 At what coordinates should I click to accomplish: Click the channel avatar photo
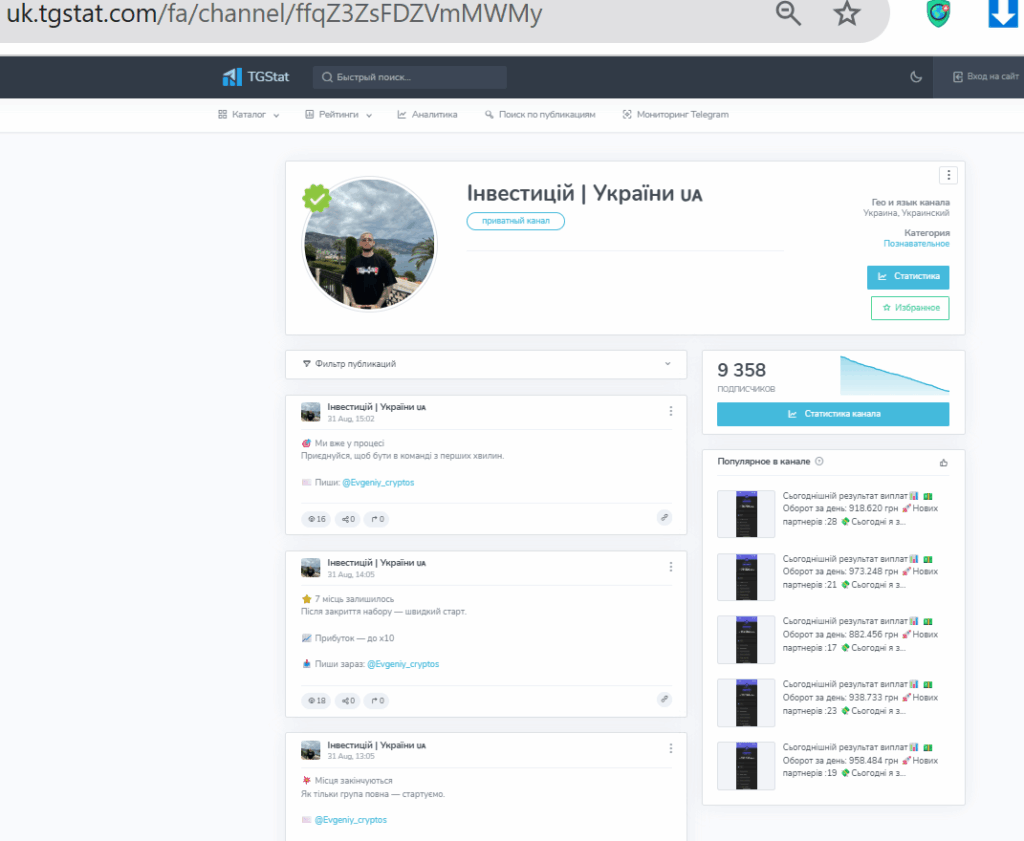click(x=370, y=243)
